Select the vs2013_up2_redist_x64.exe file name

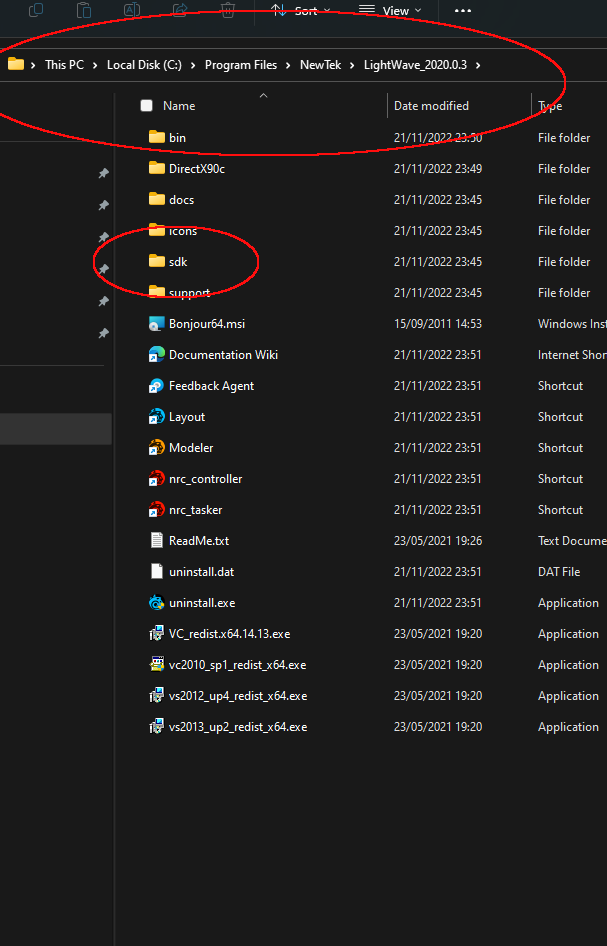tap(238, 727)
